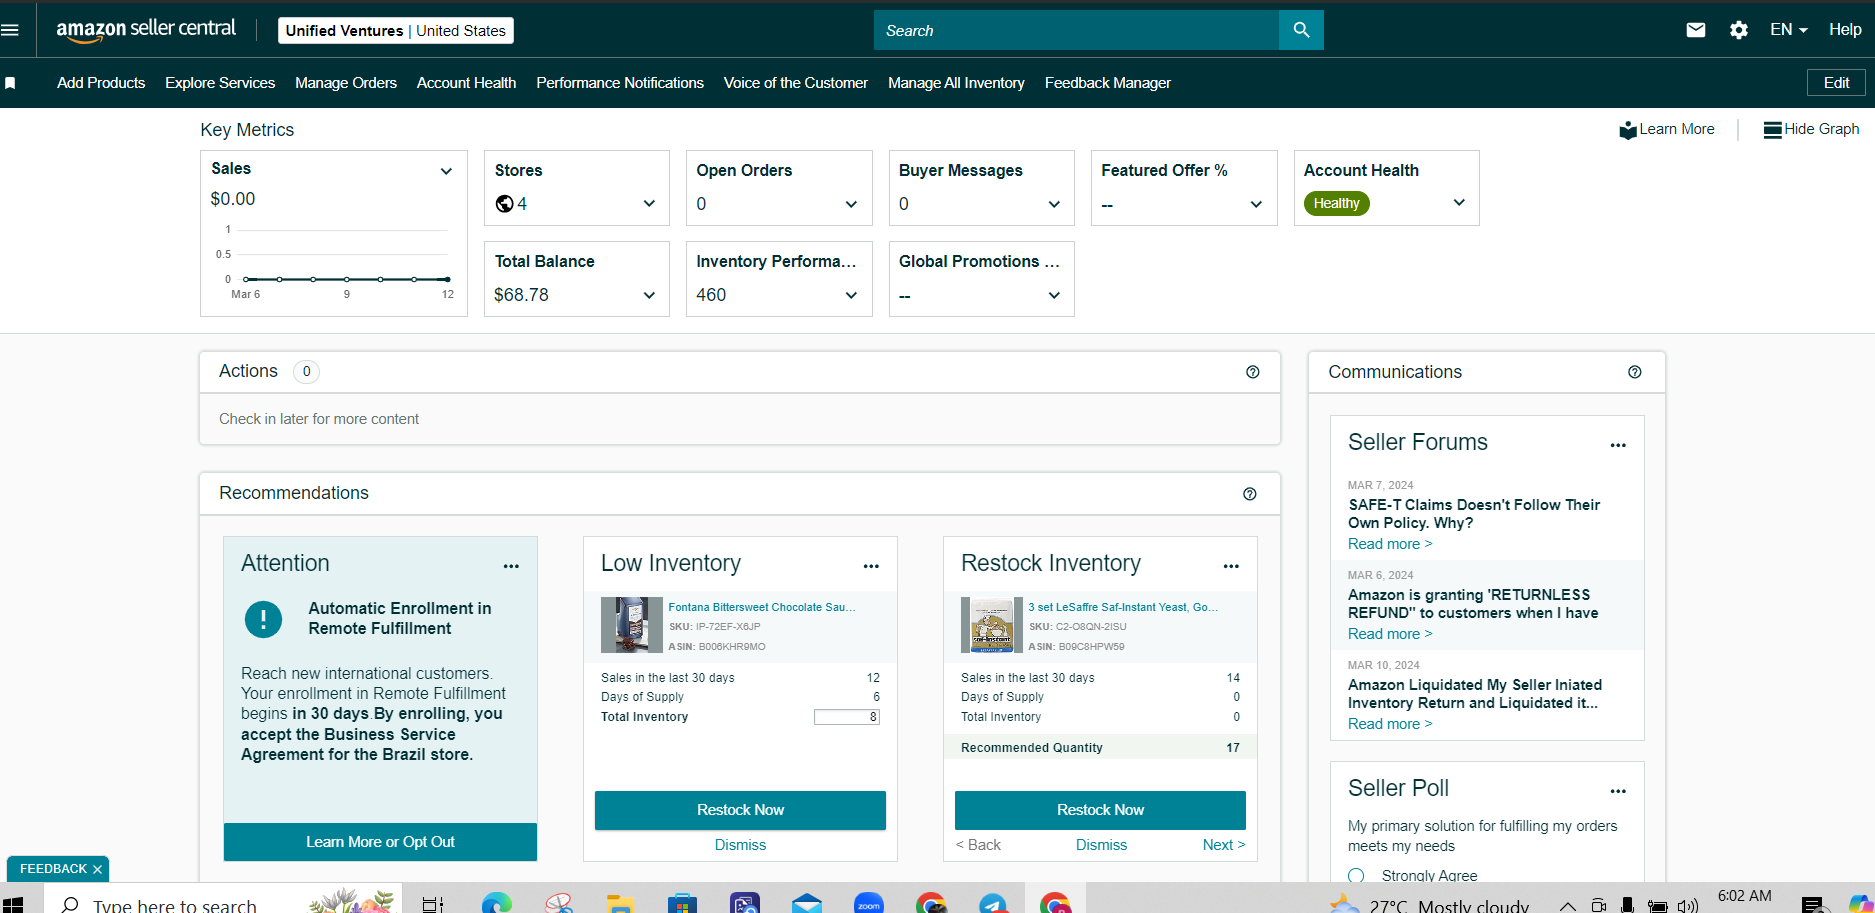This screenshot has width=1875, height=913.
Task: Click the Seller Central search field
Action: 1076,30
